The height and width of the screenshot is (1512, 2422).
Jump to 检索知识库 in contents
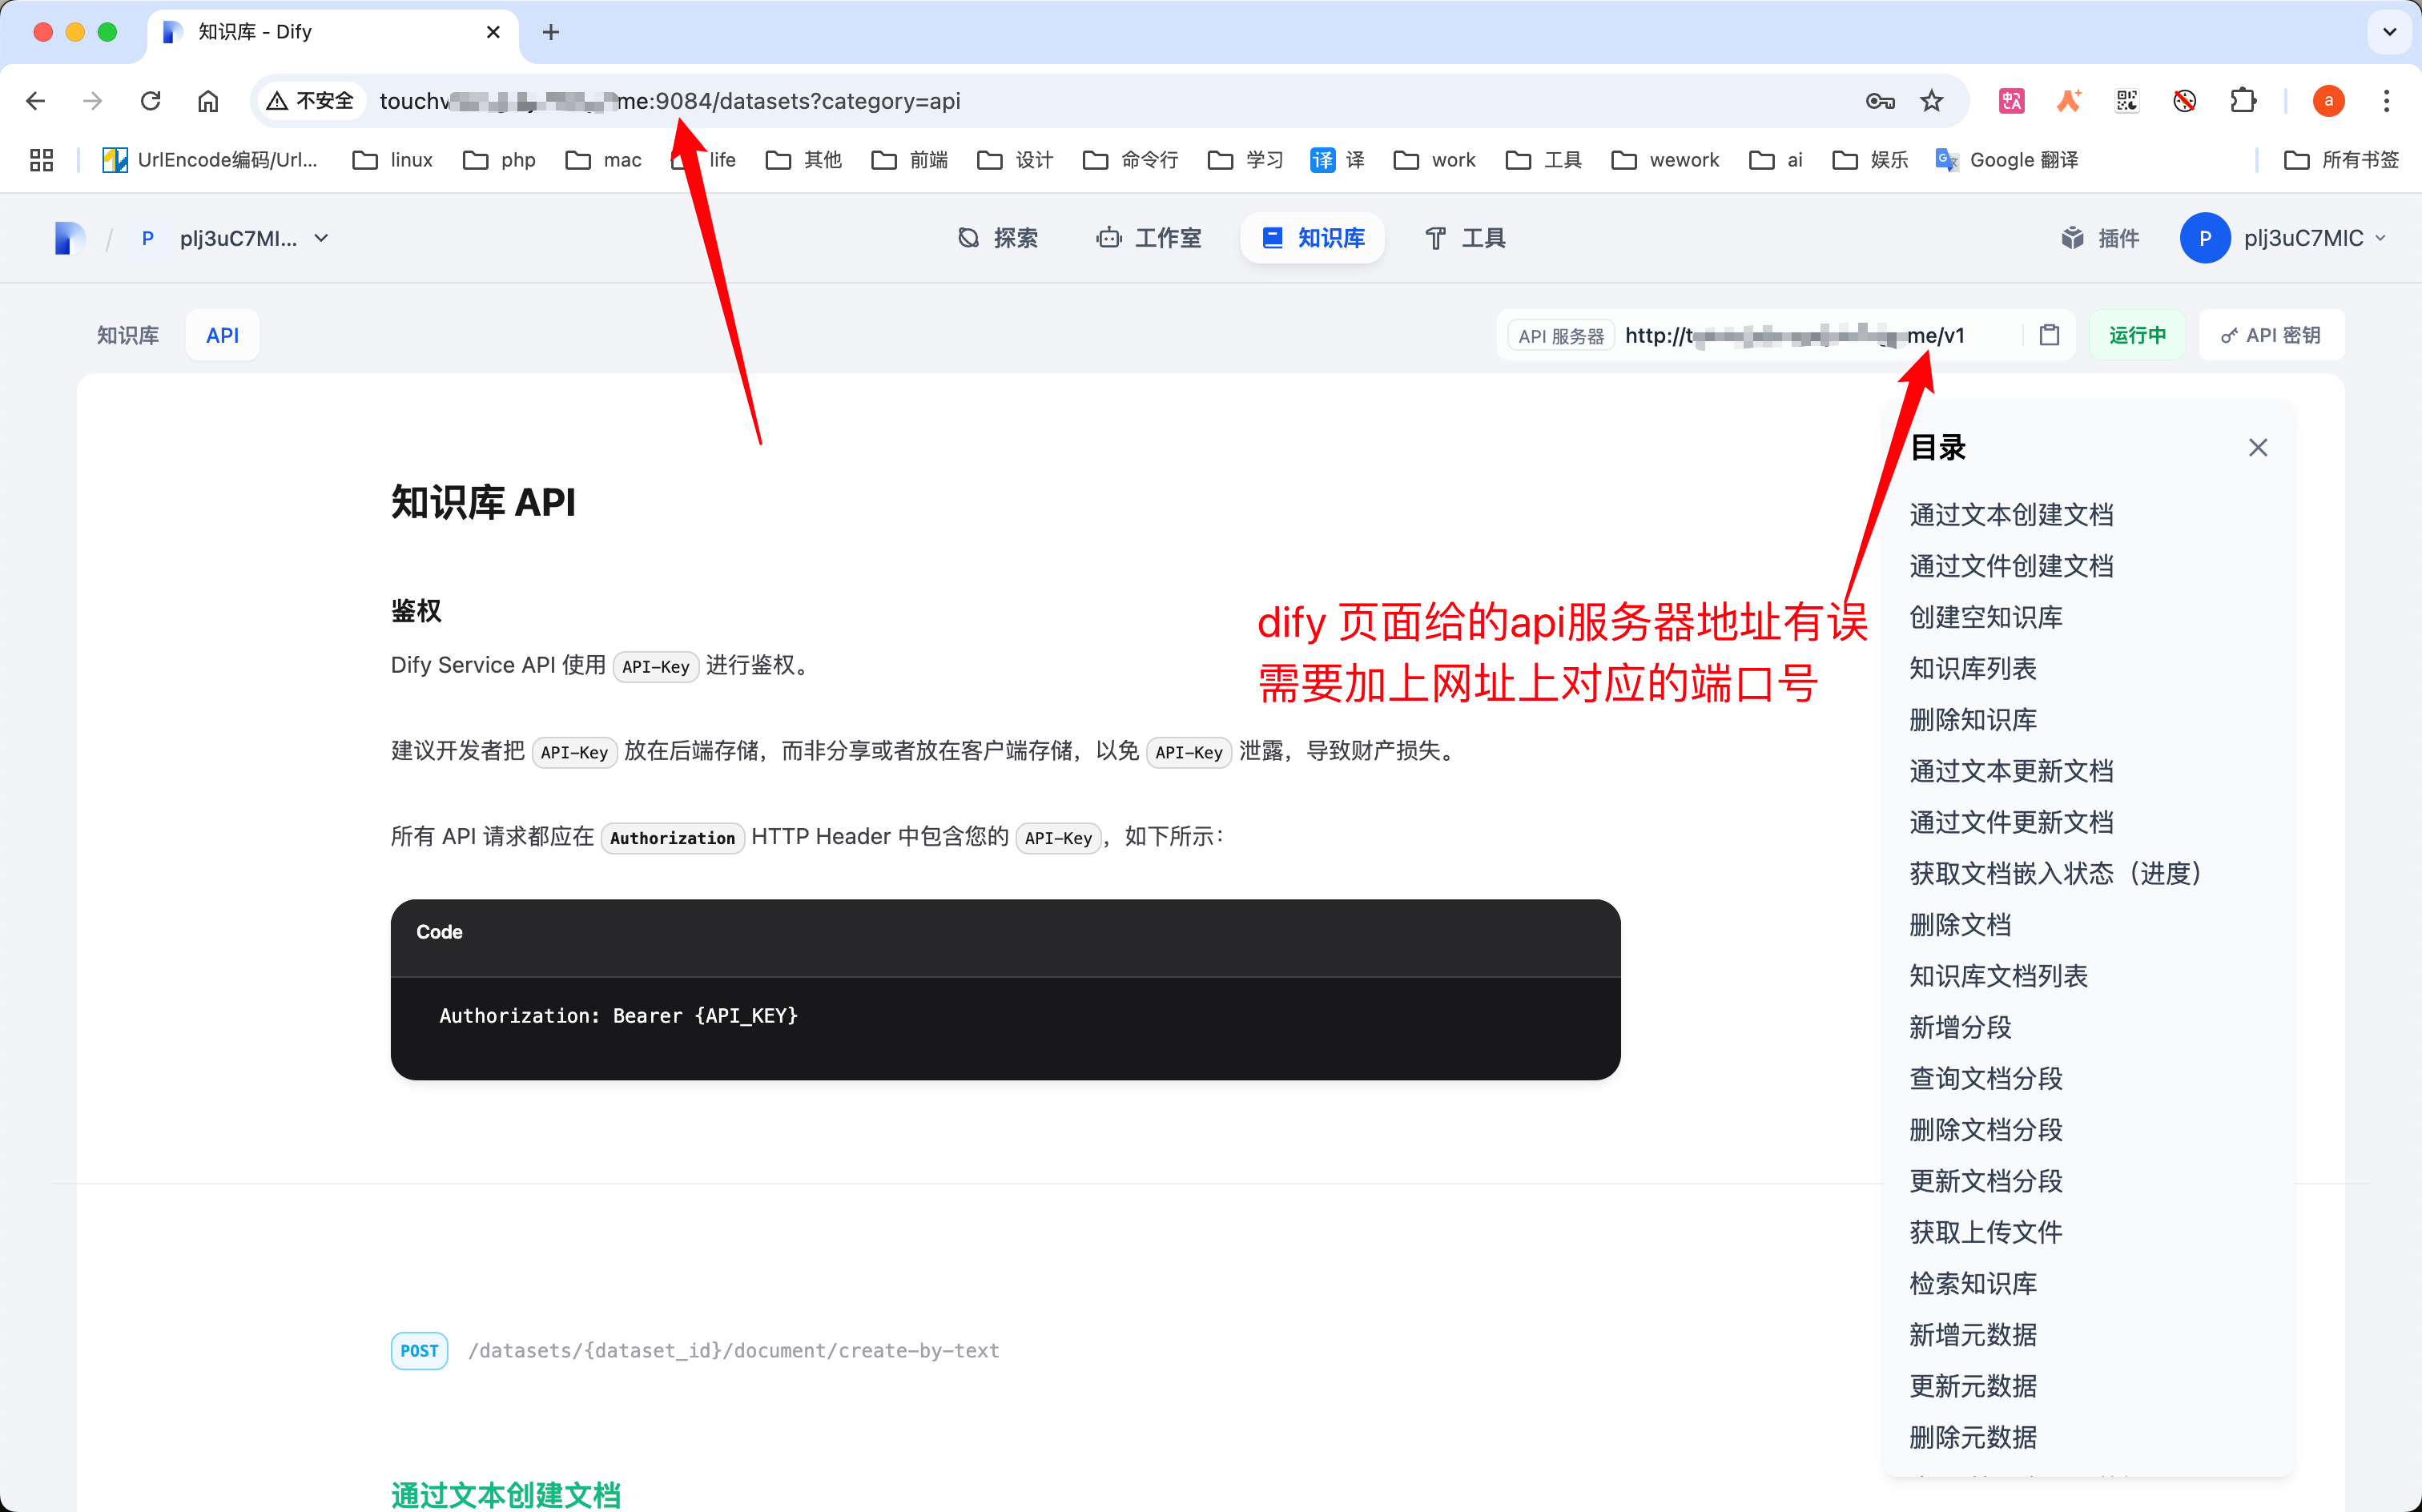pos(1972,1284)
